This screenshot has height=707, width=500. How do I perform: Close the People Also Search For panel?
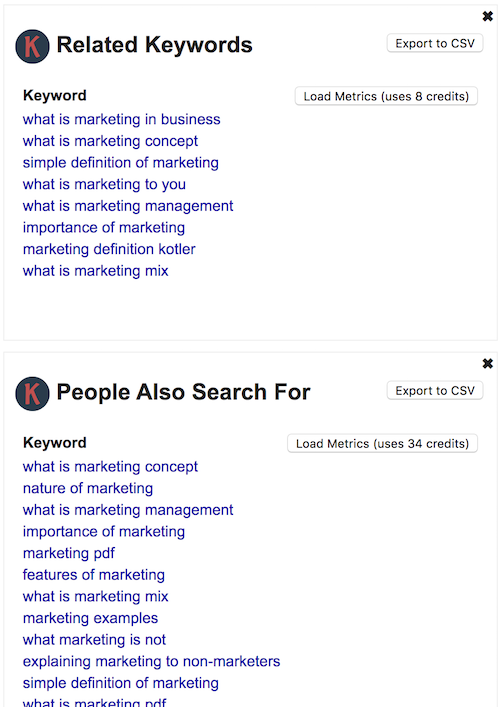click(x=487, y=363)
